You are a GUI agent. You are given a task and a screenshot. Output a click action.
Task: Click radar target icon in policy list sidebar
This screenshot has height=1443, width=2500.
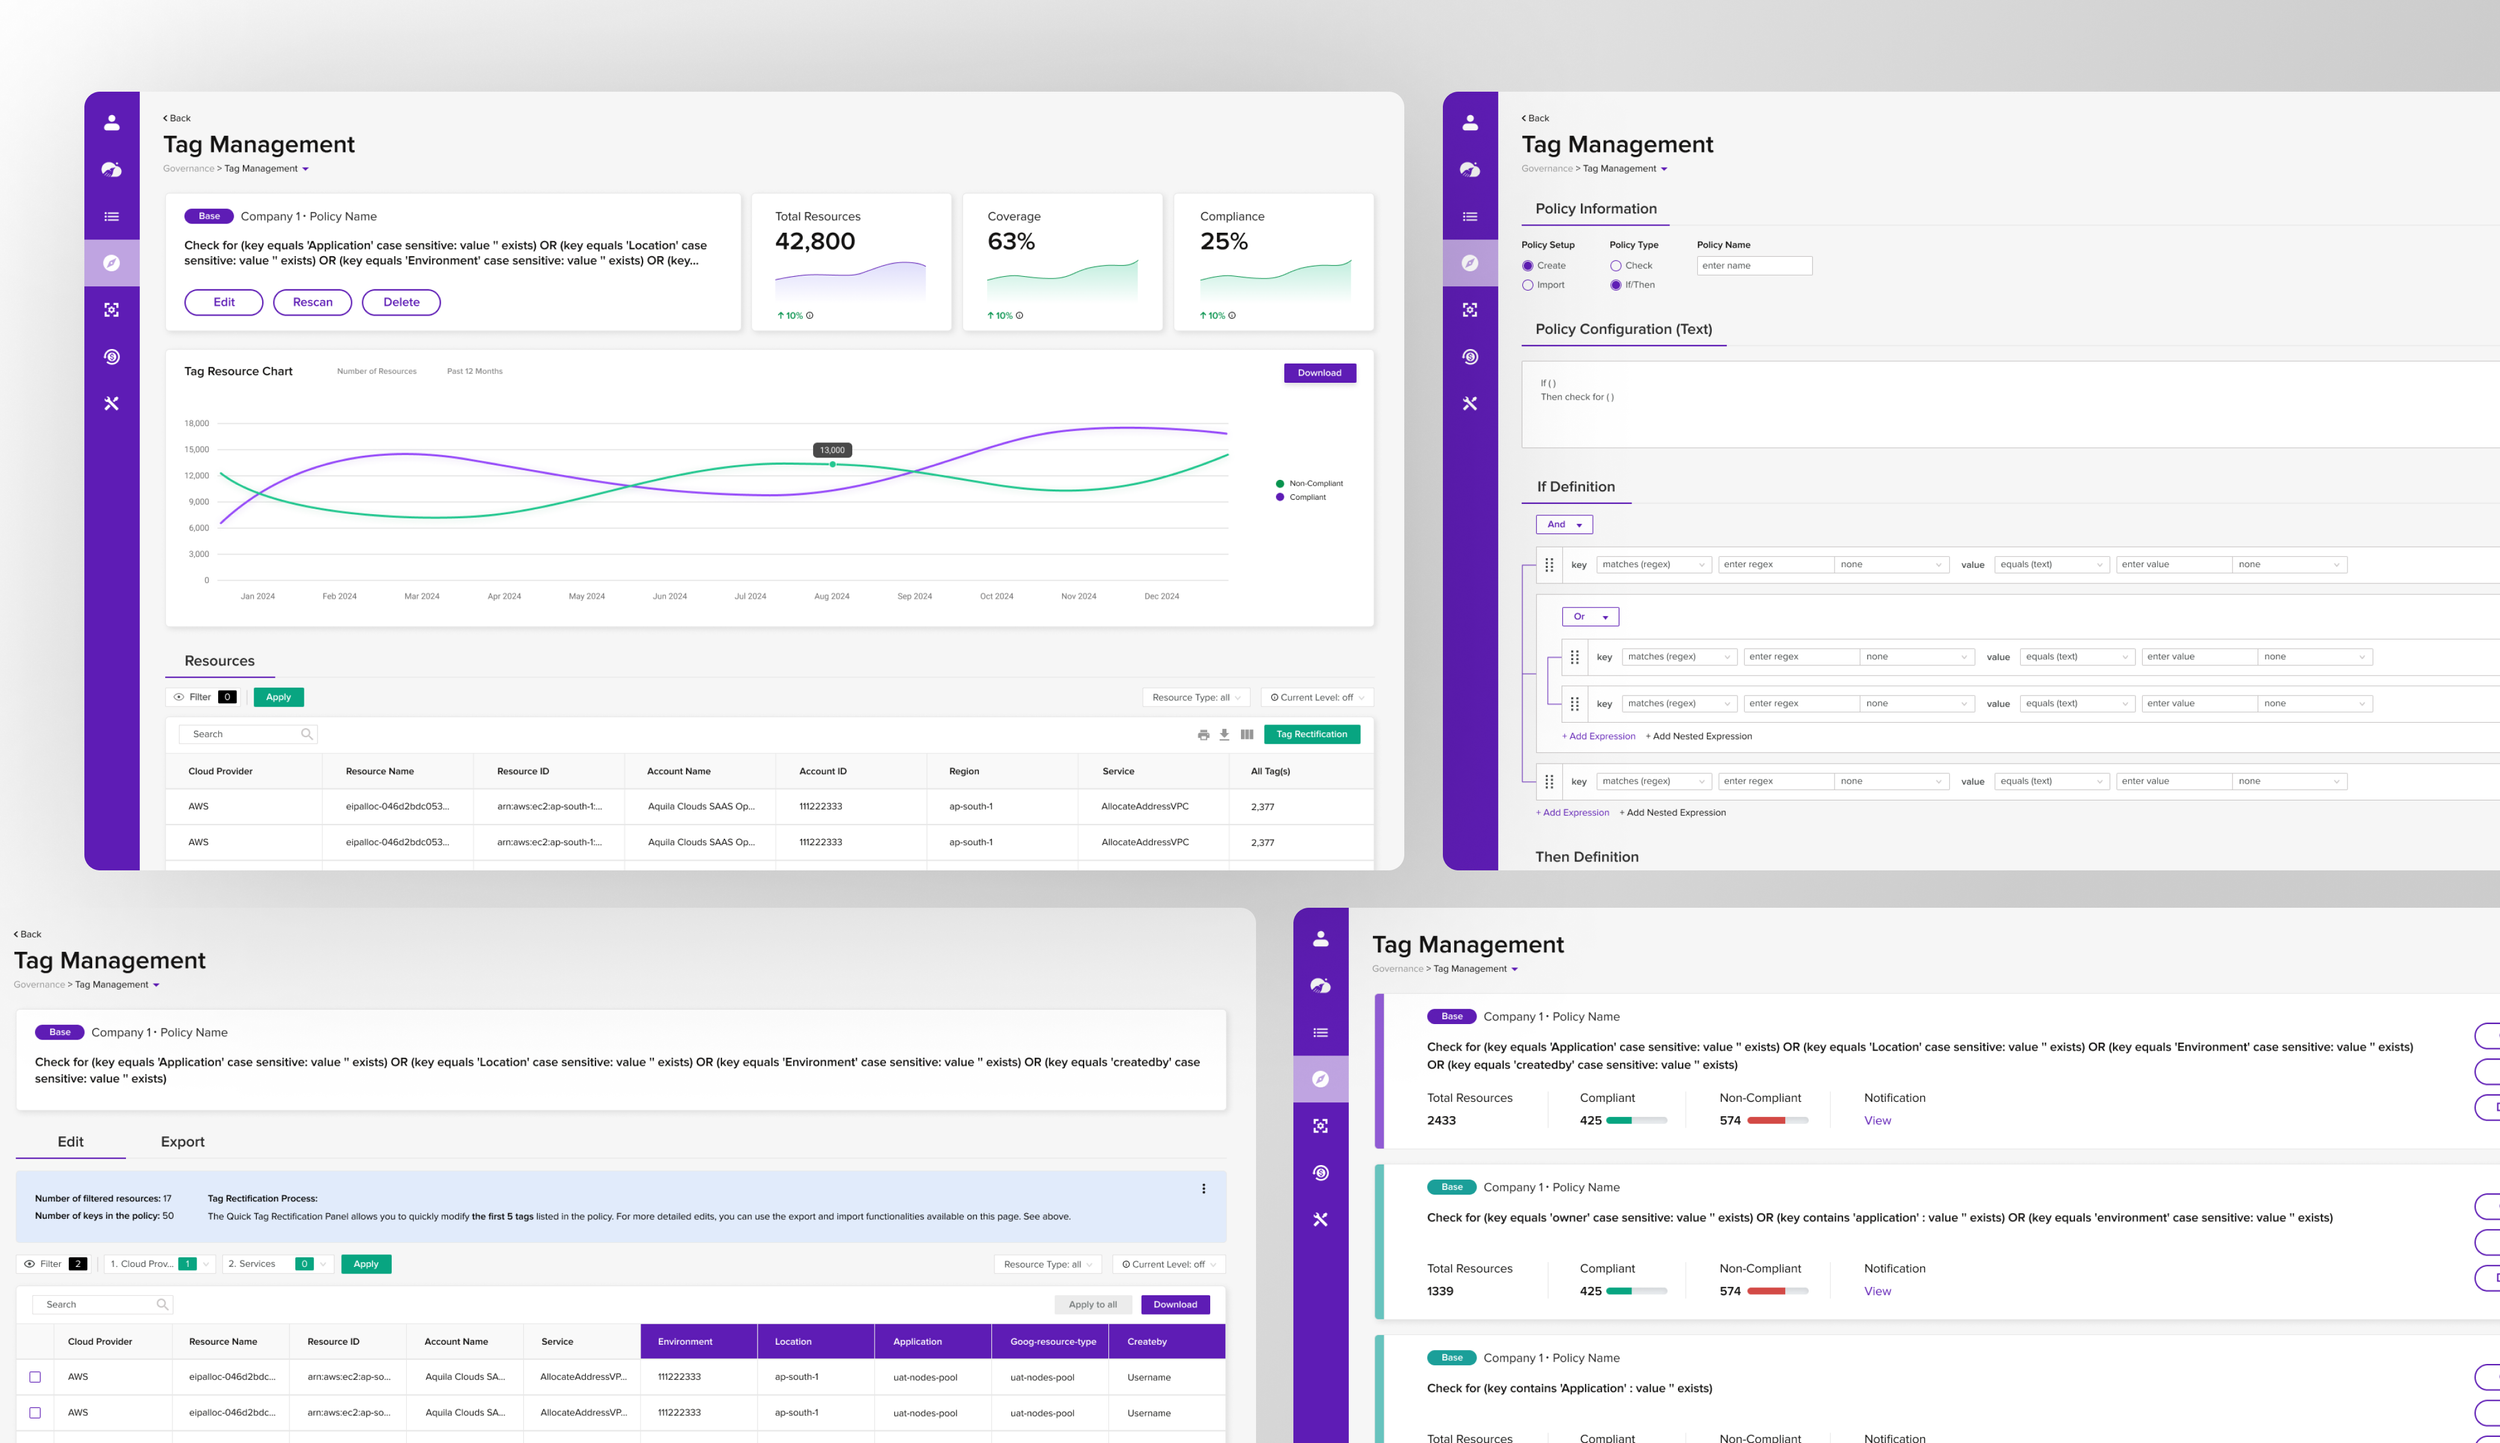1321,1173
